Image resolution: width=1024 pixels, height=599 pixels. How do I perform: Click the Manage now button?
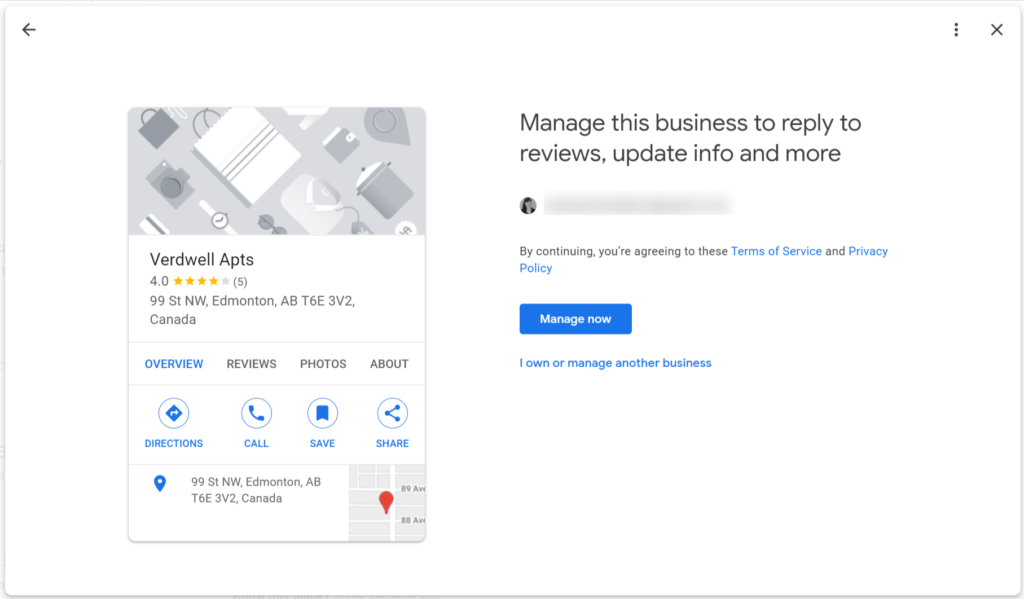coord(575,319)
